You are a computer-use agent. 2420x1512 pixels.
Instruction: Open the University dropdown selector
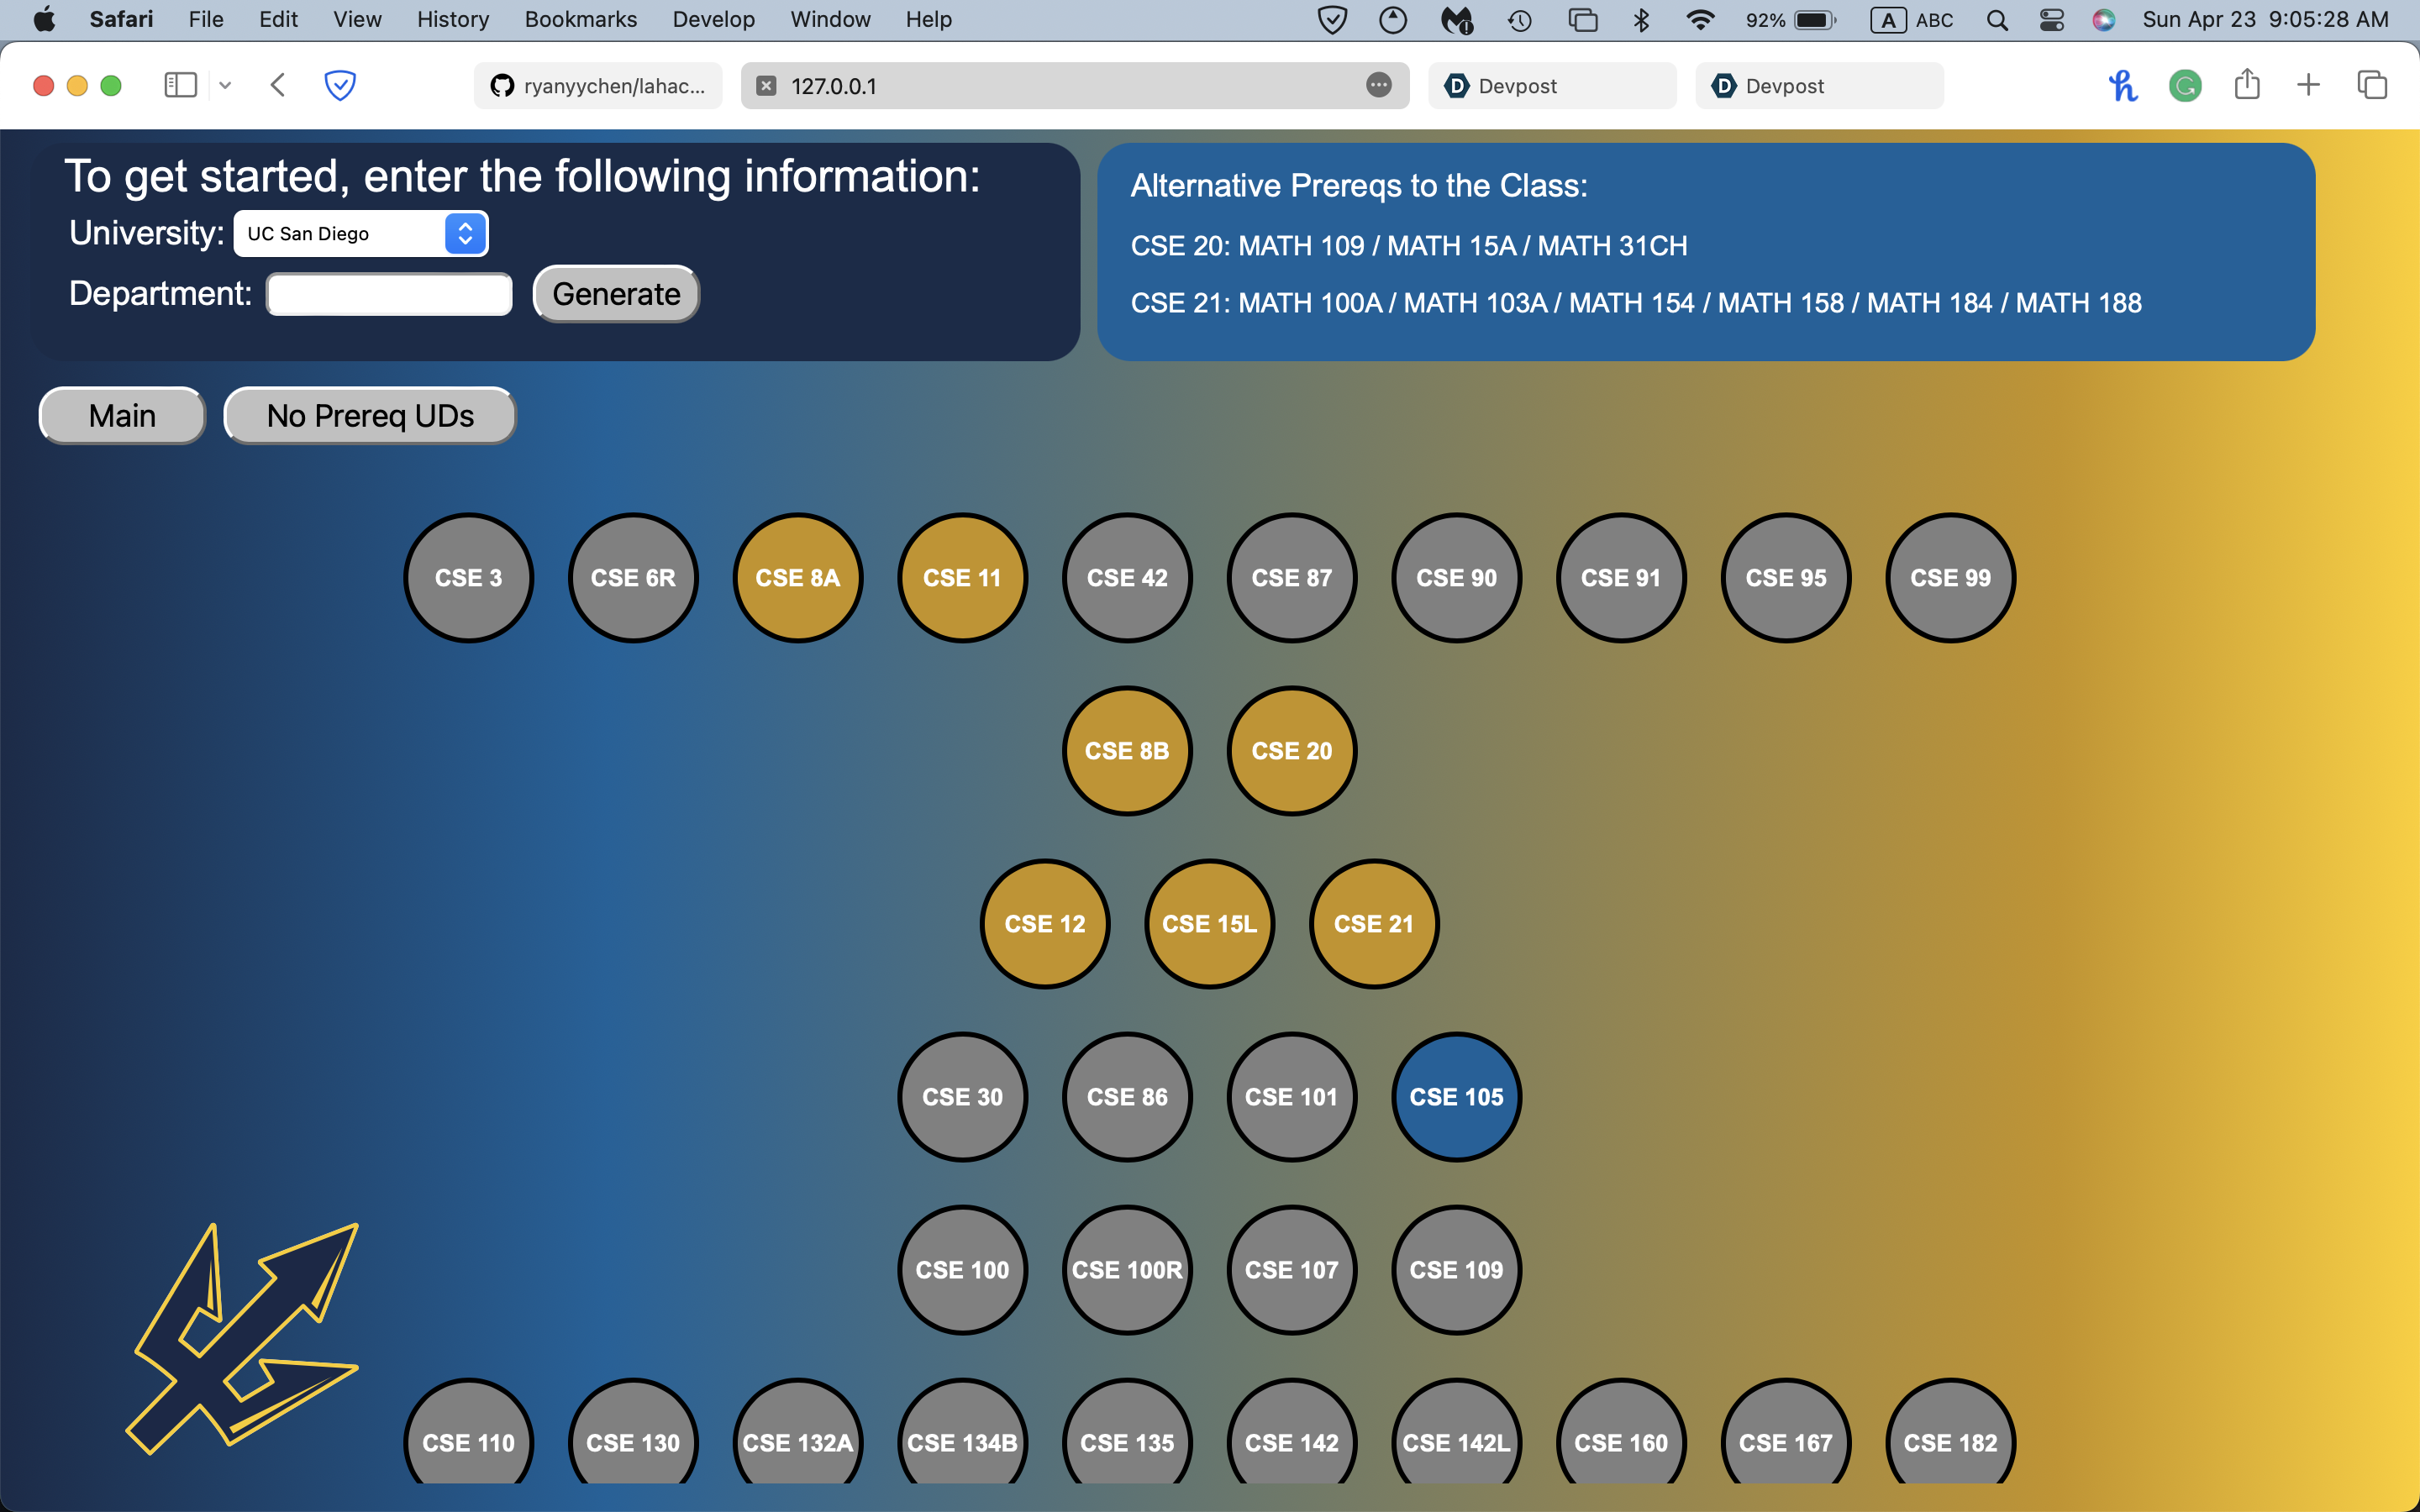(x=361, y=234)
